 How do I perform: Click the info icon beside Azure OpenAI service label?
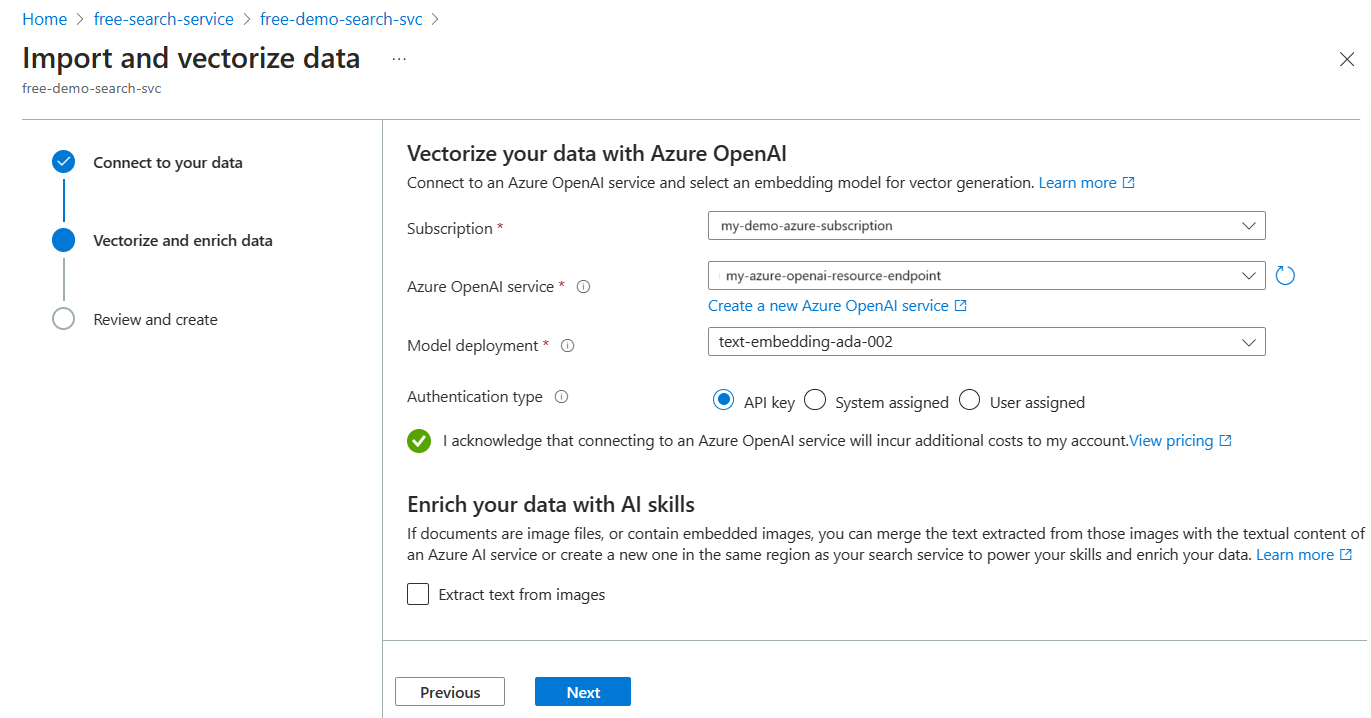click(x=584, y=287)
